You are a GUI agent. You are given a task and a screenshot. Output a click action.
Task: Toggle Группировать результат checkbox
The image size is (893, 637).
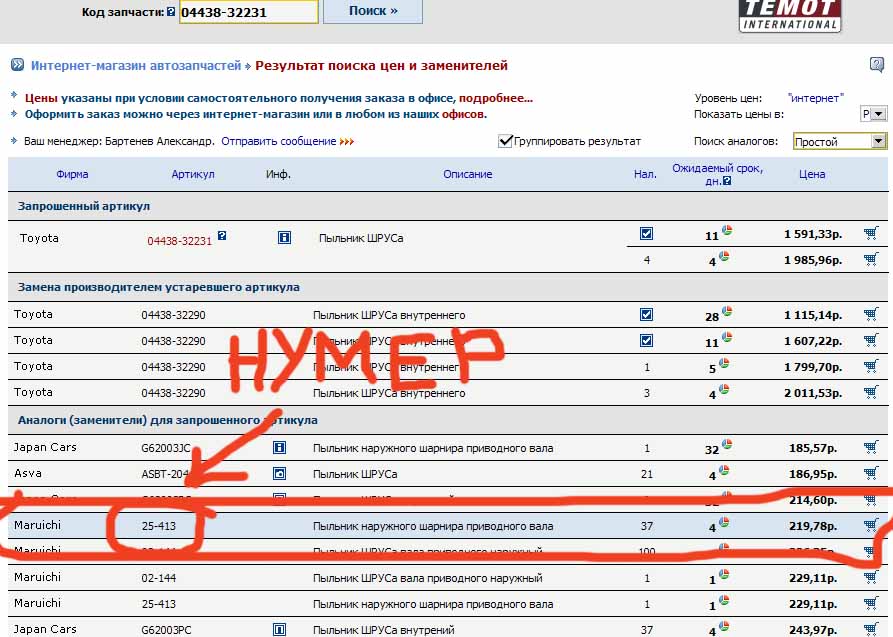505,141
